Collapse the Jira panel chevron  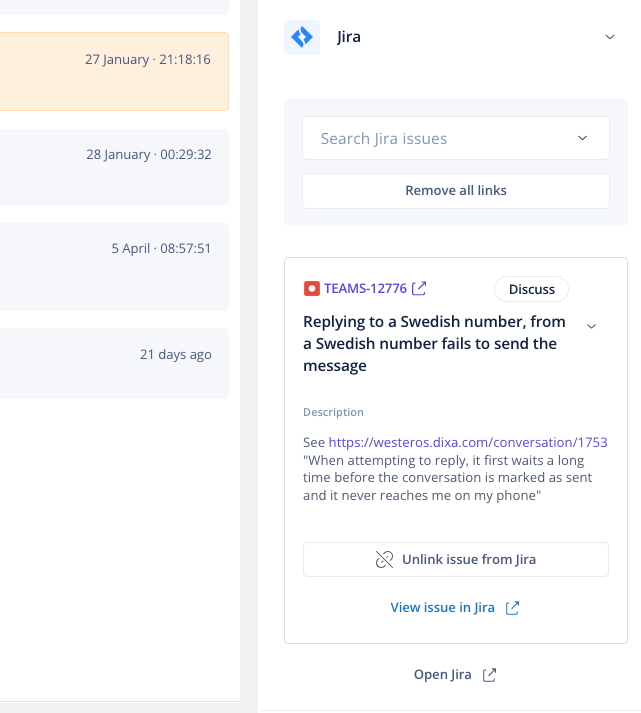[610, 37]
